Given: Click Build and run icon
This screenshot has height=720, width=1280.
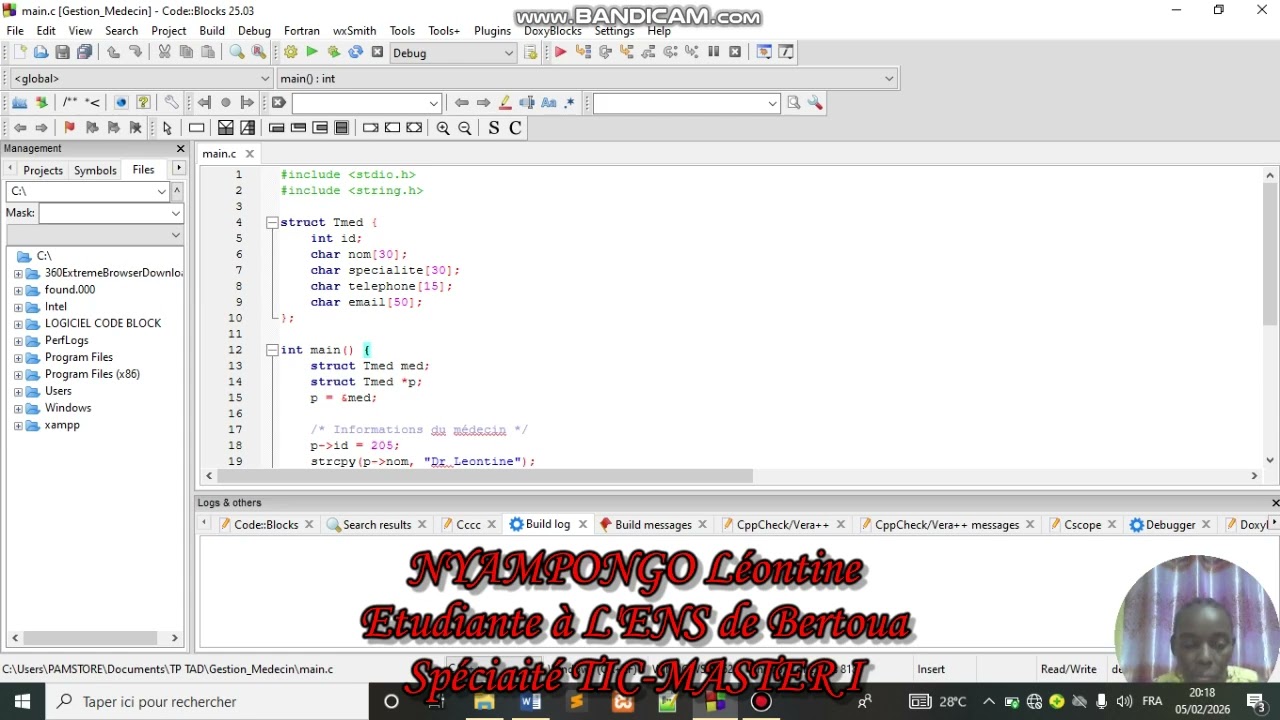Looking at the screenshot, I should pyautogui.click(x=333, y=52).
